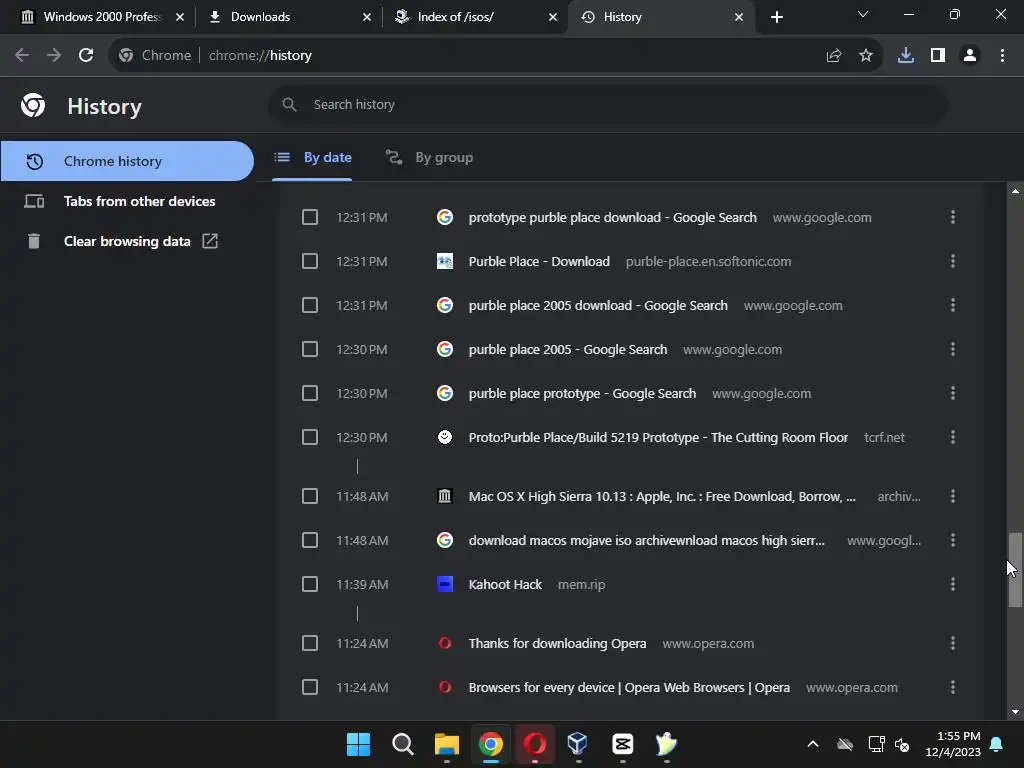Click the share this page icon
1024x768 pixels.
pyautogui.click(x=833, y=56)
